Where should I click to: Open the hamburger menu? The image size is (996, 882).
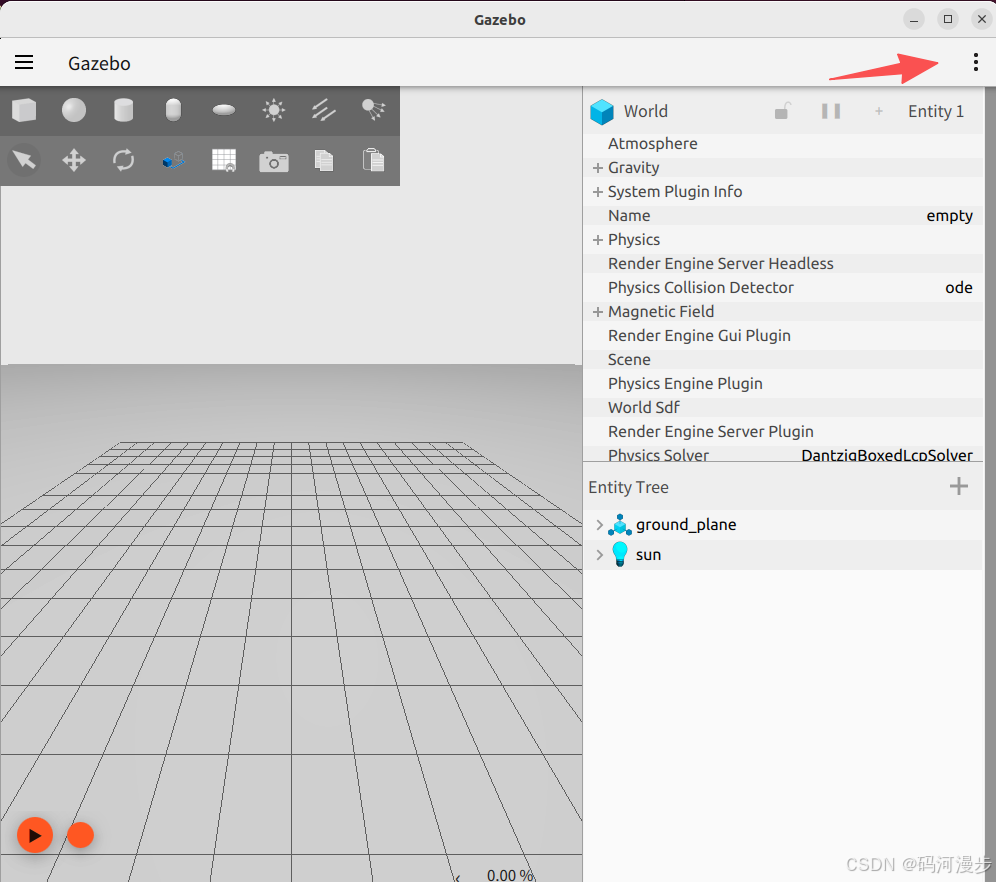(x=24, y=62)
